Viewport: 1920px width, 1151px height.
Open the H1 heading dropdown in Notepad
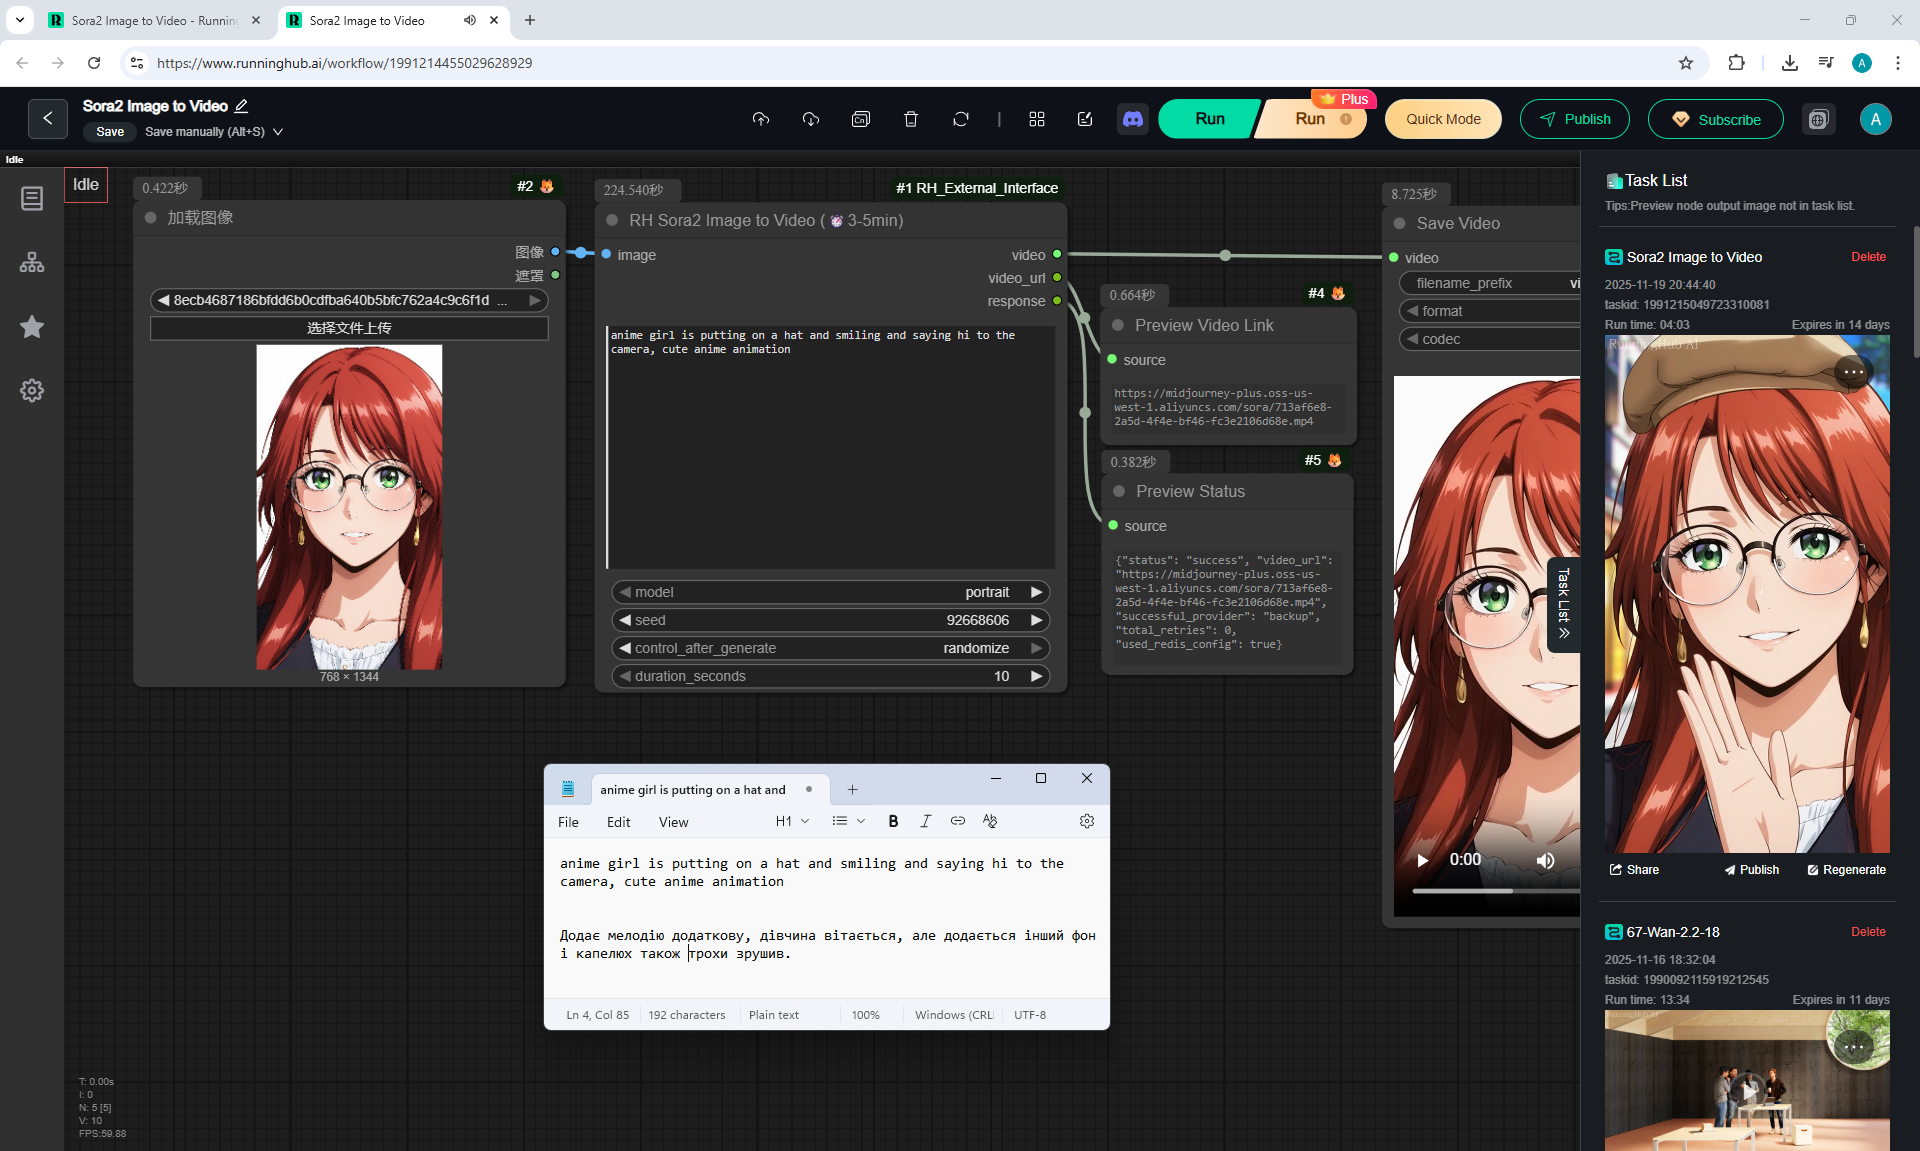point(792,821)
